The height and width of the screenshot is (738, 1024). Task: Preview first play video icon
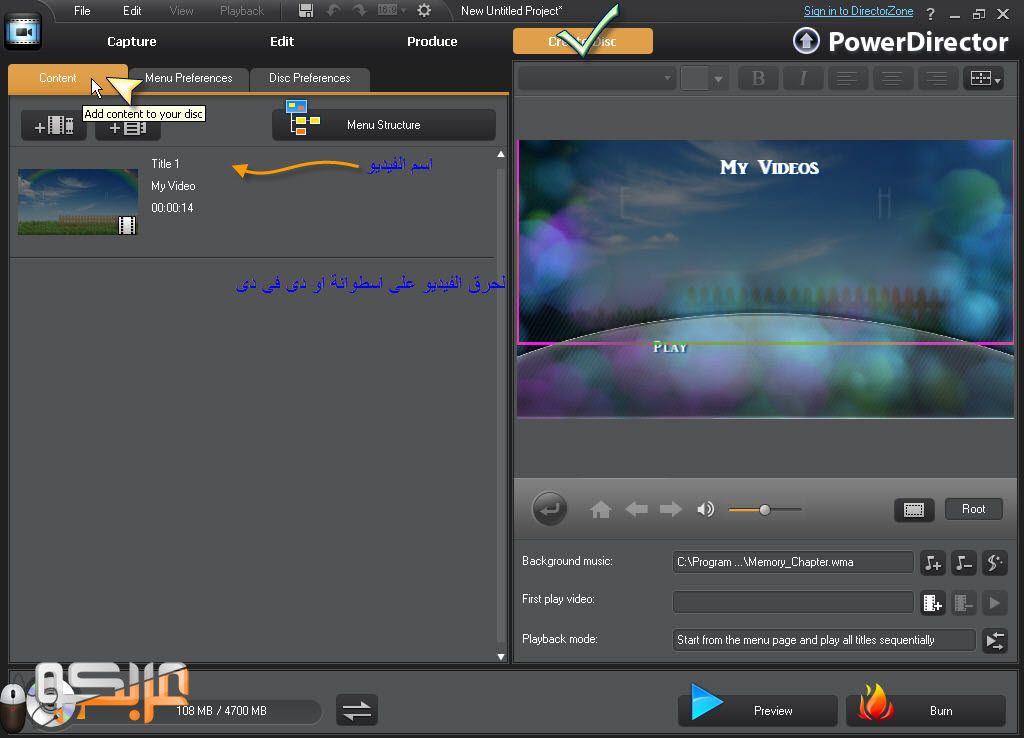995,603
